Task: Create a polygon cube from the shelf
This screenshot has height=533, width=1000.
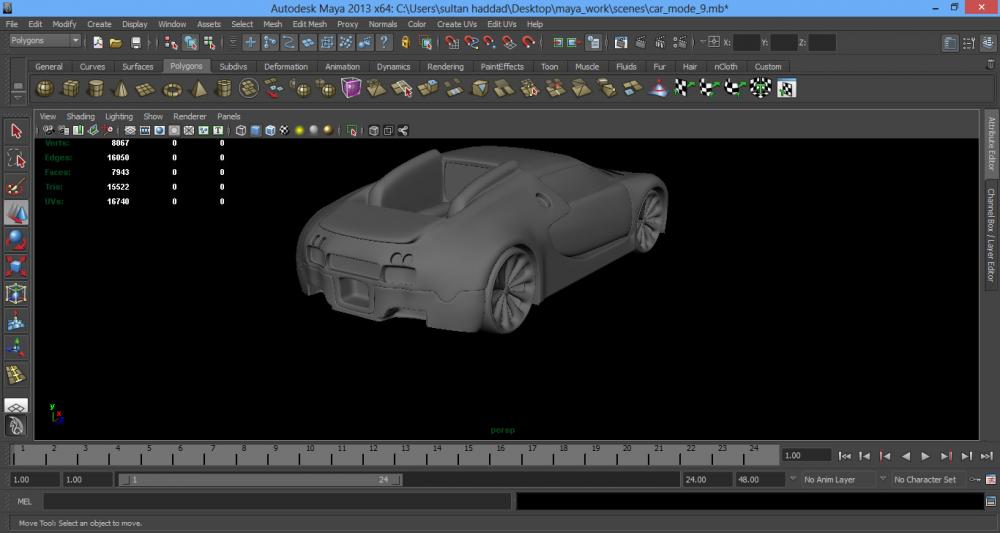Action: [70, 89]
